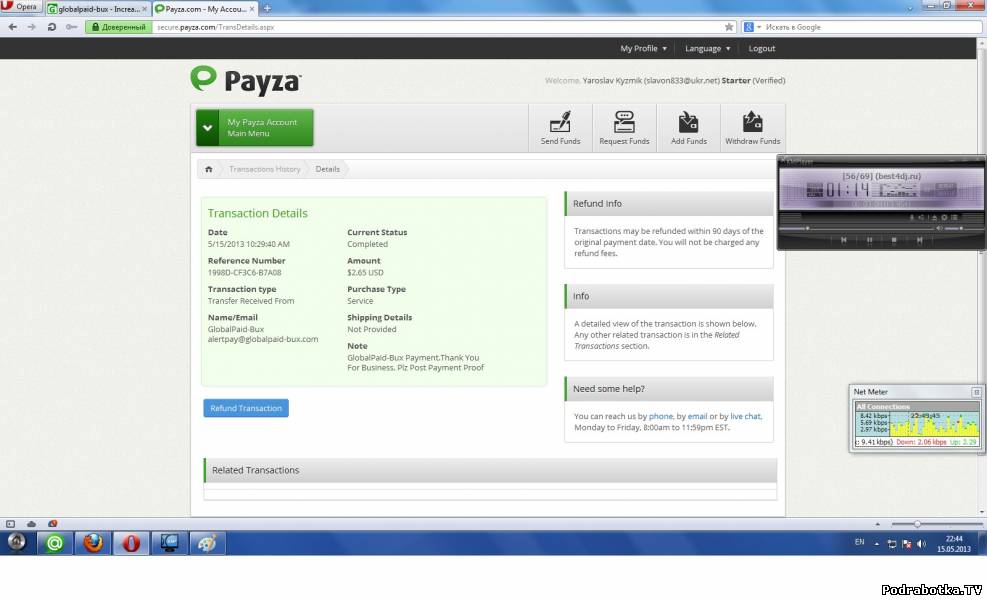The height and width of the screenshot is (600, 987).
Task: Open Firefox from the taskbar
Action: pos(93,543)
